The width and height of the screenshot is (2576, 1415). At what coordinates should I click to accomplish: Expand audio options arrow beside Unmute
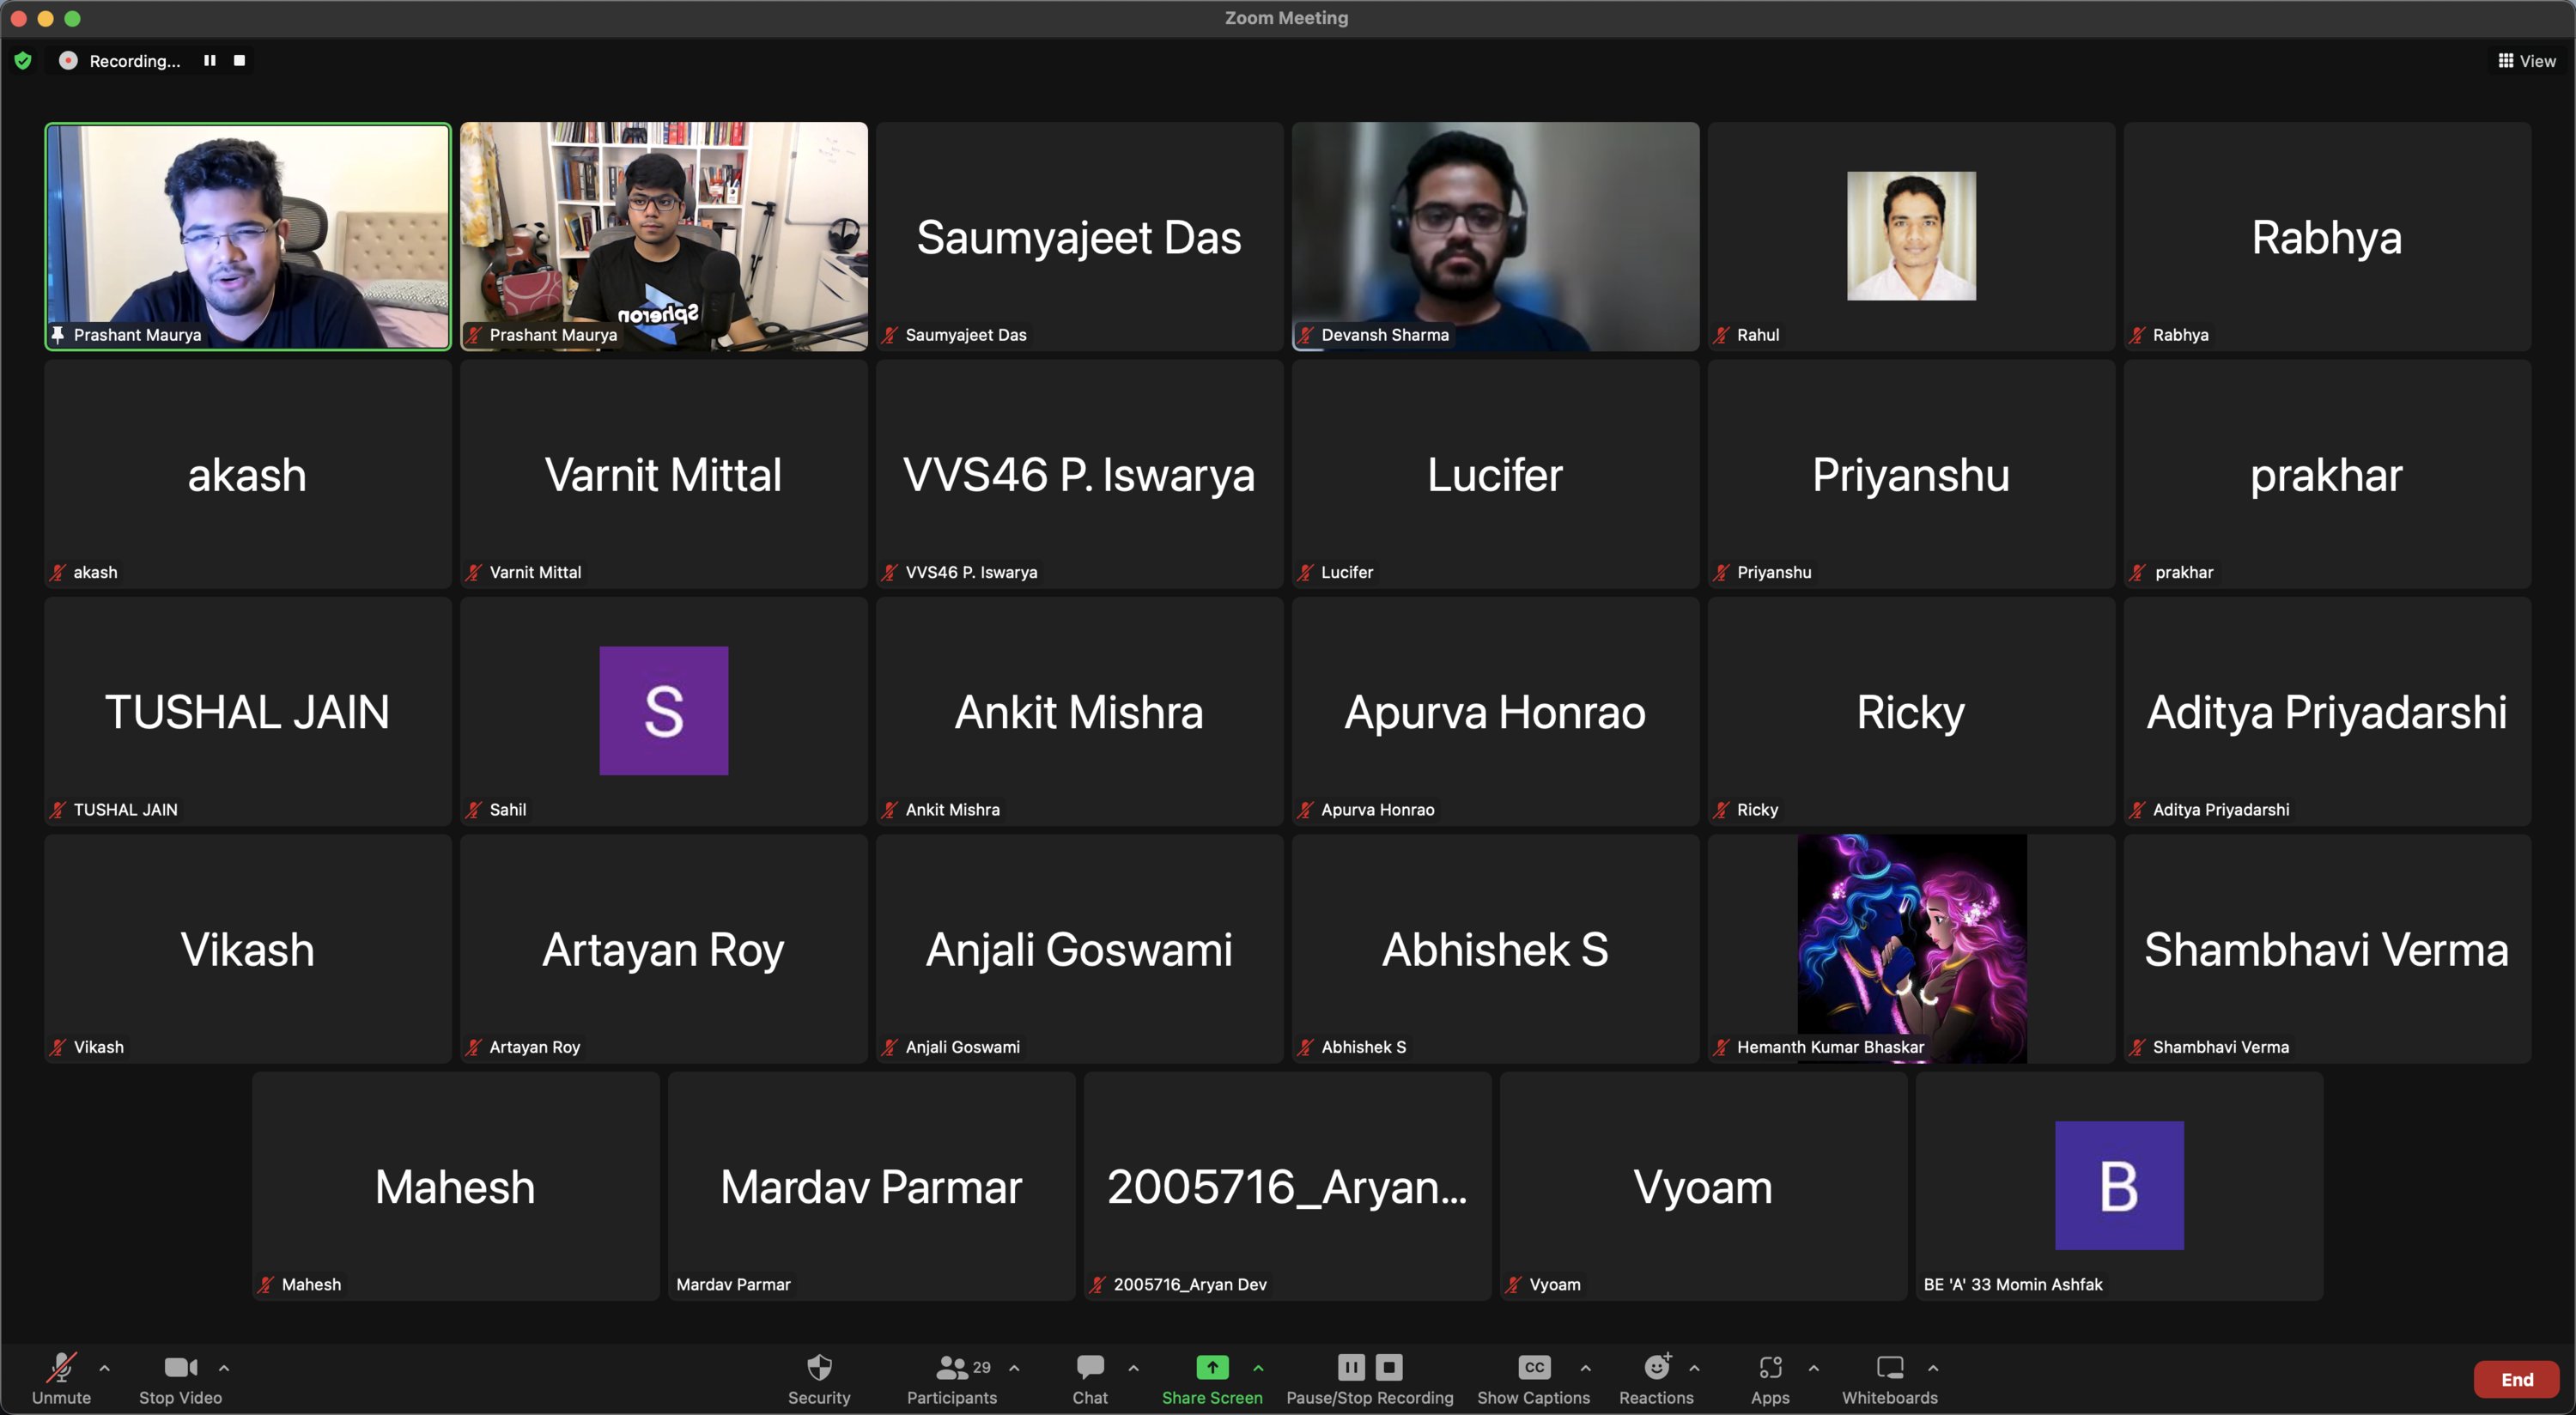point(105,1367)
